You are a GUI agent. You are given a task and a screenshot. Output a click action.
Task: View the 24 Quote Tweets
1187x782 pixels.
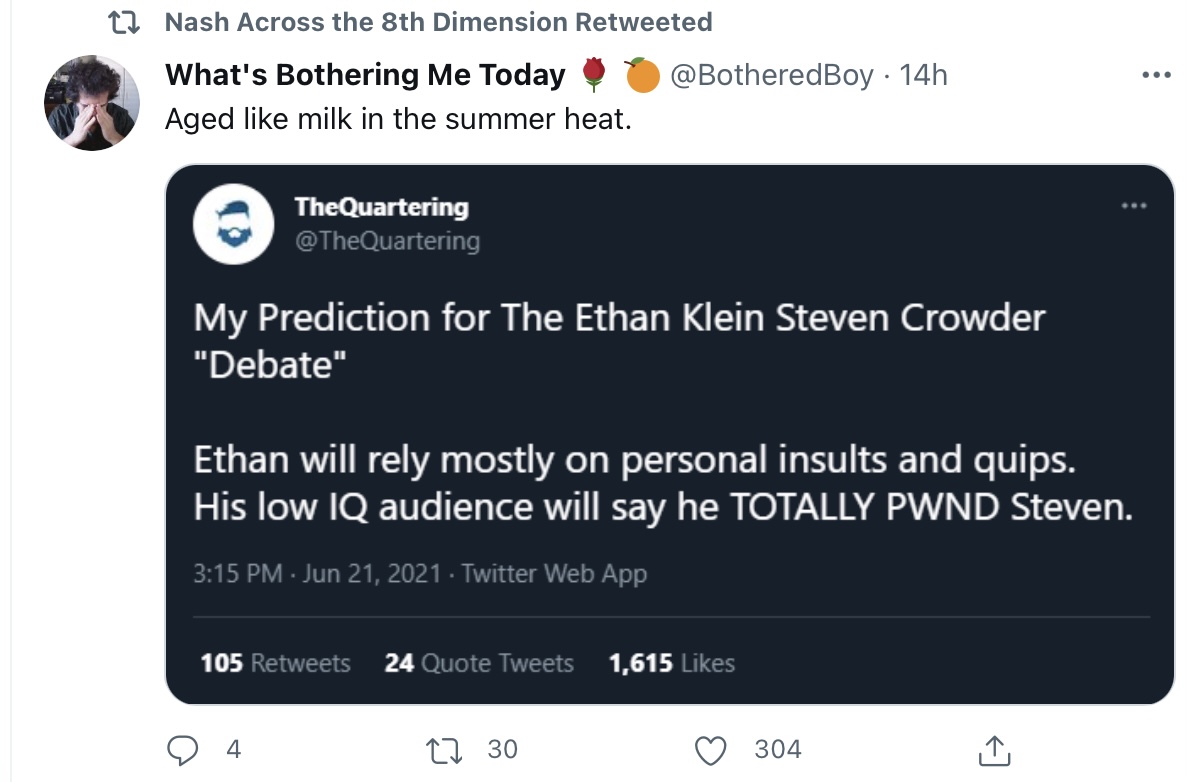click(478, 663)
